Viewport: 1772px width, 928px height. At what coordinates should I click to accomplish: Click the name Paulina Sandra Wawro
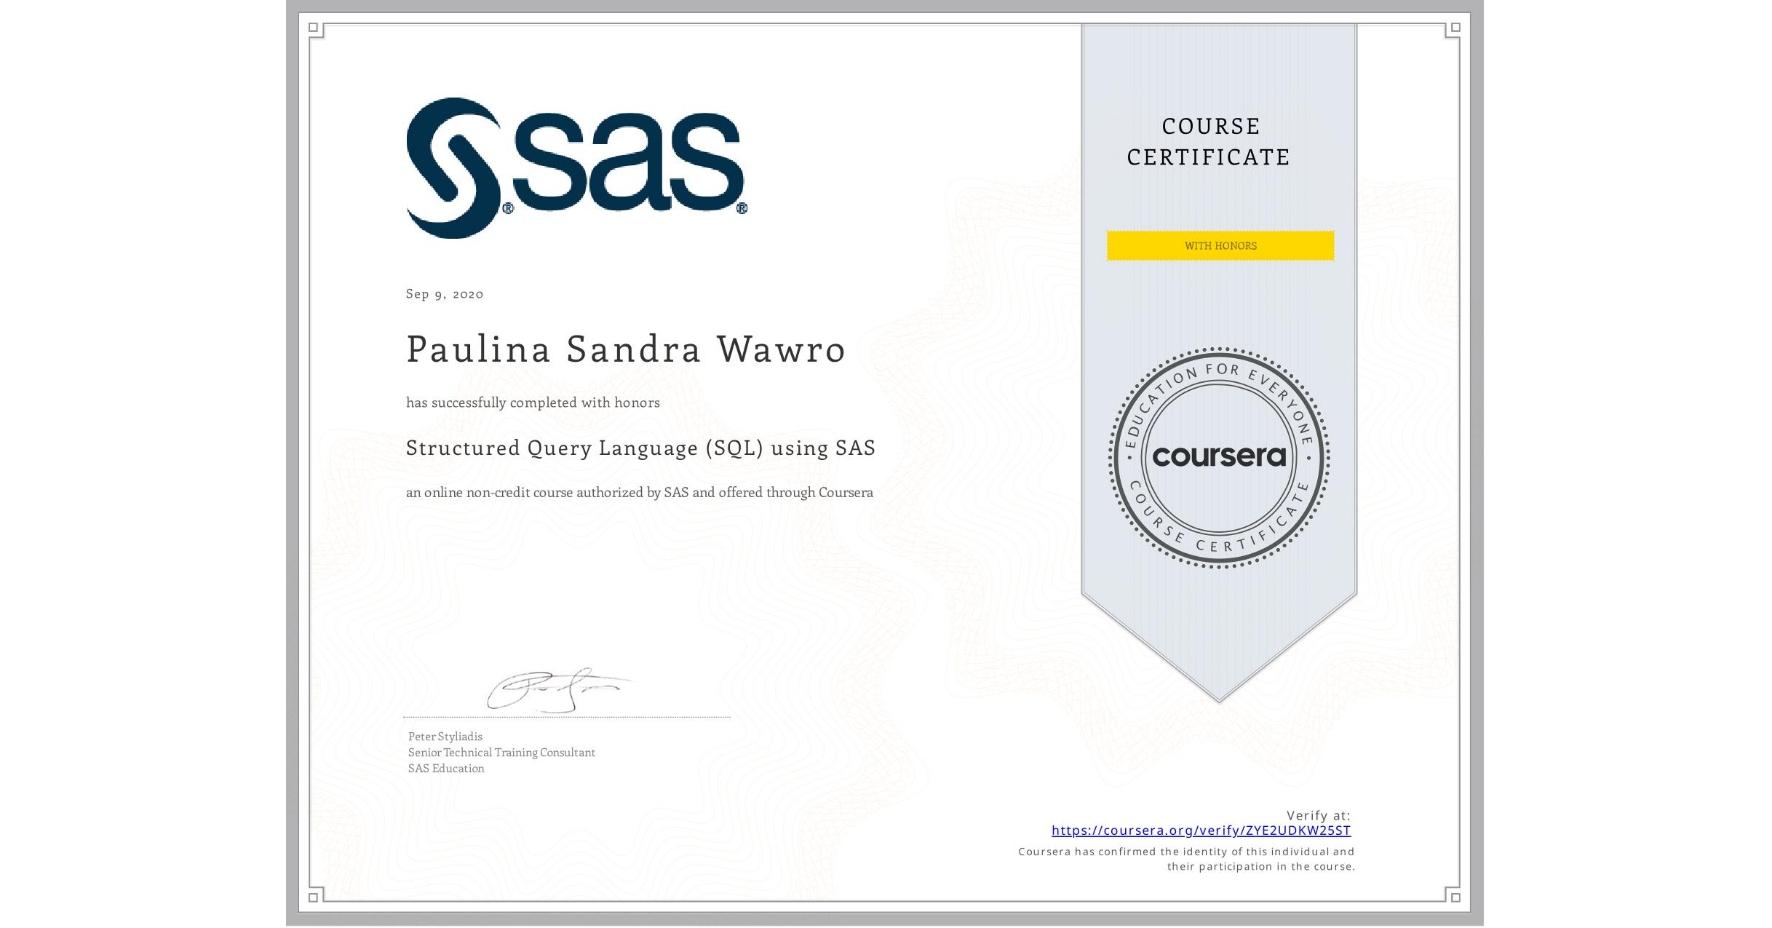click(x=624, y=349)
